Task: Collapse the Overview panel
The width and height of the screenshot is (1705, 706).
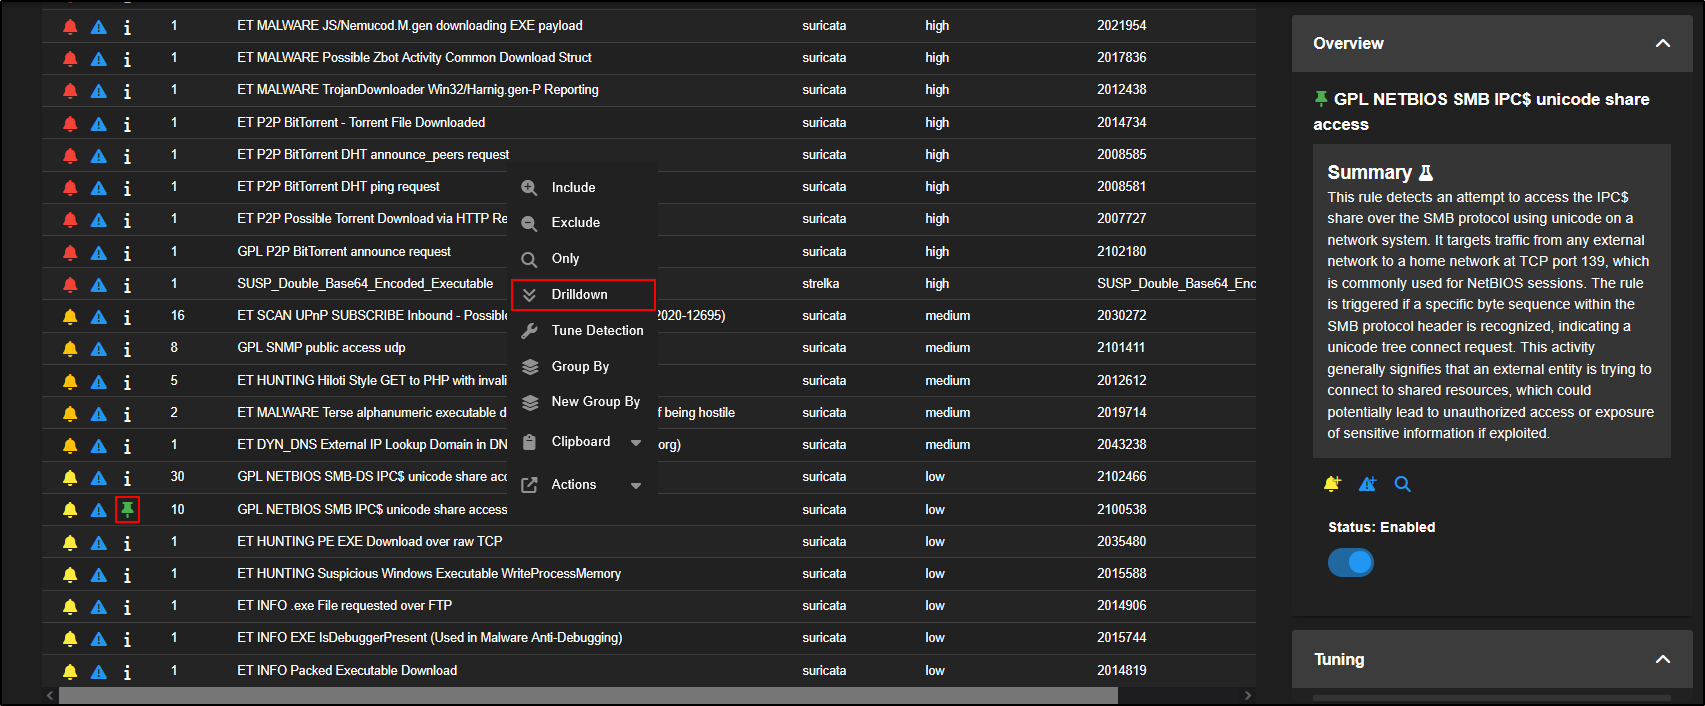Action: coord(1662,44)
